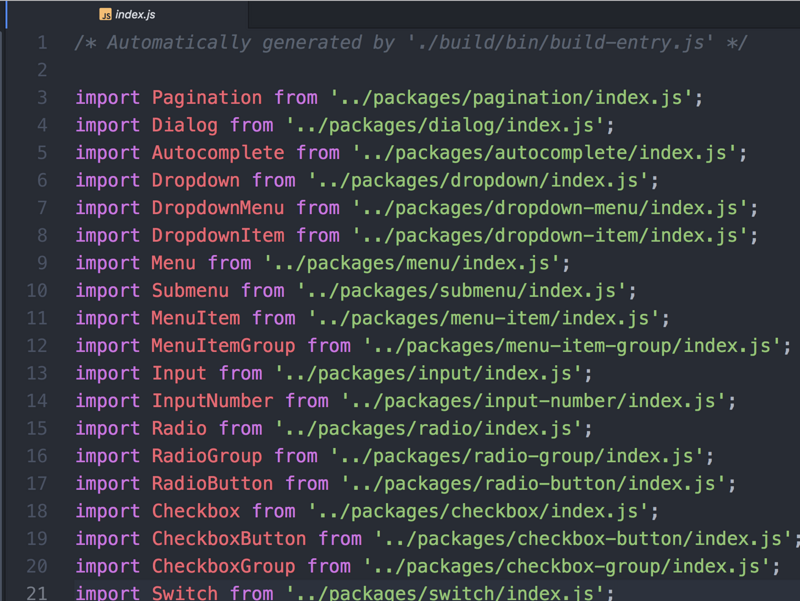Click the Dialog import name
800x601 pixels.
(185, 125)
